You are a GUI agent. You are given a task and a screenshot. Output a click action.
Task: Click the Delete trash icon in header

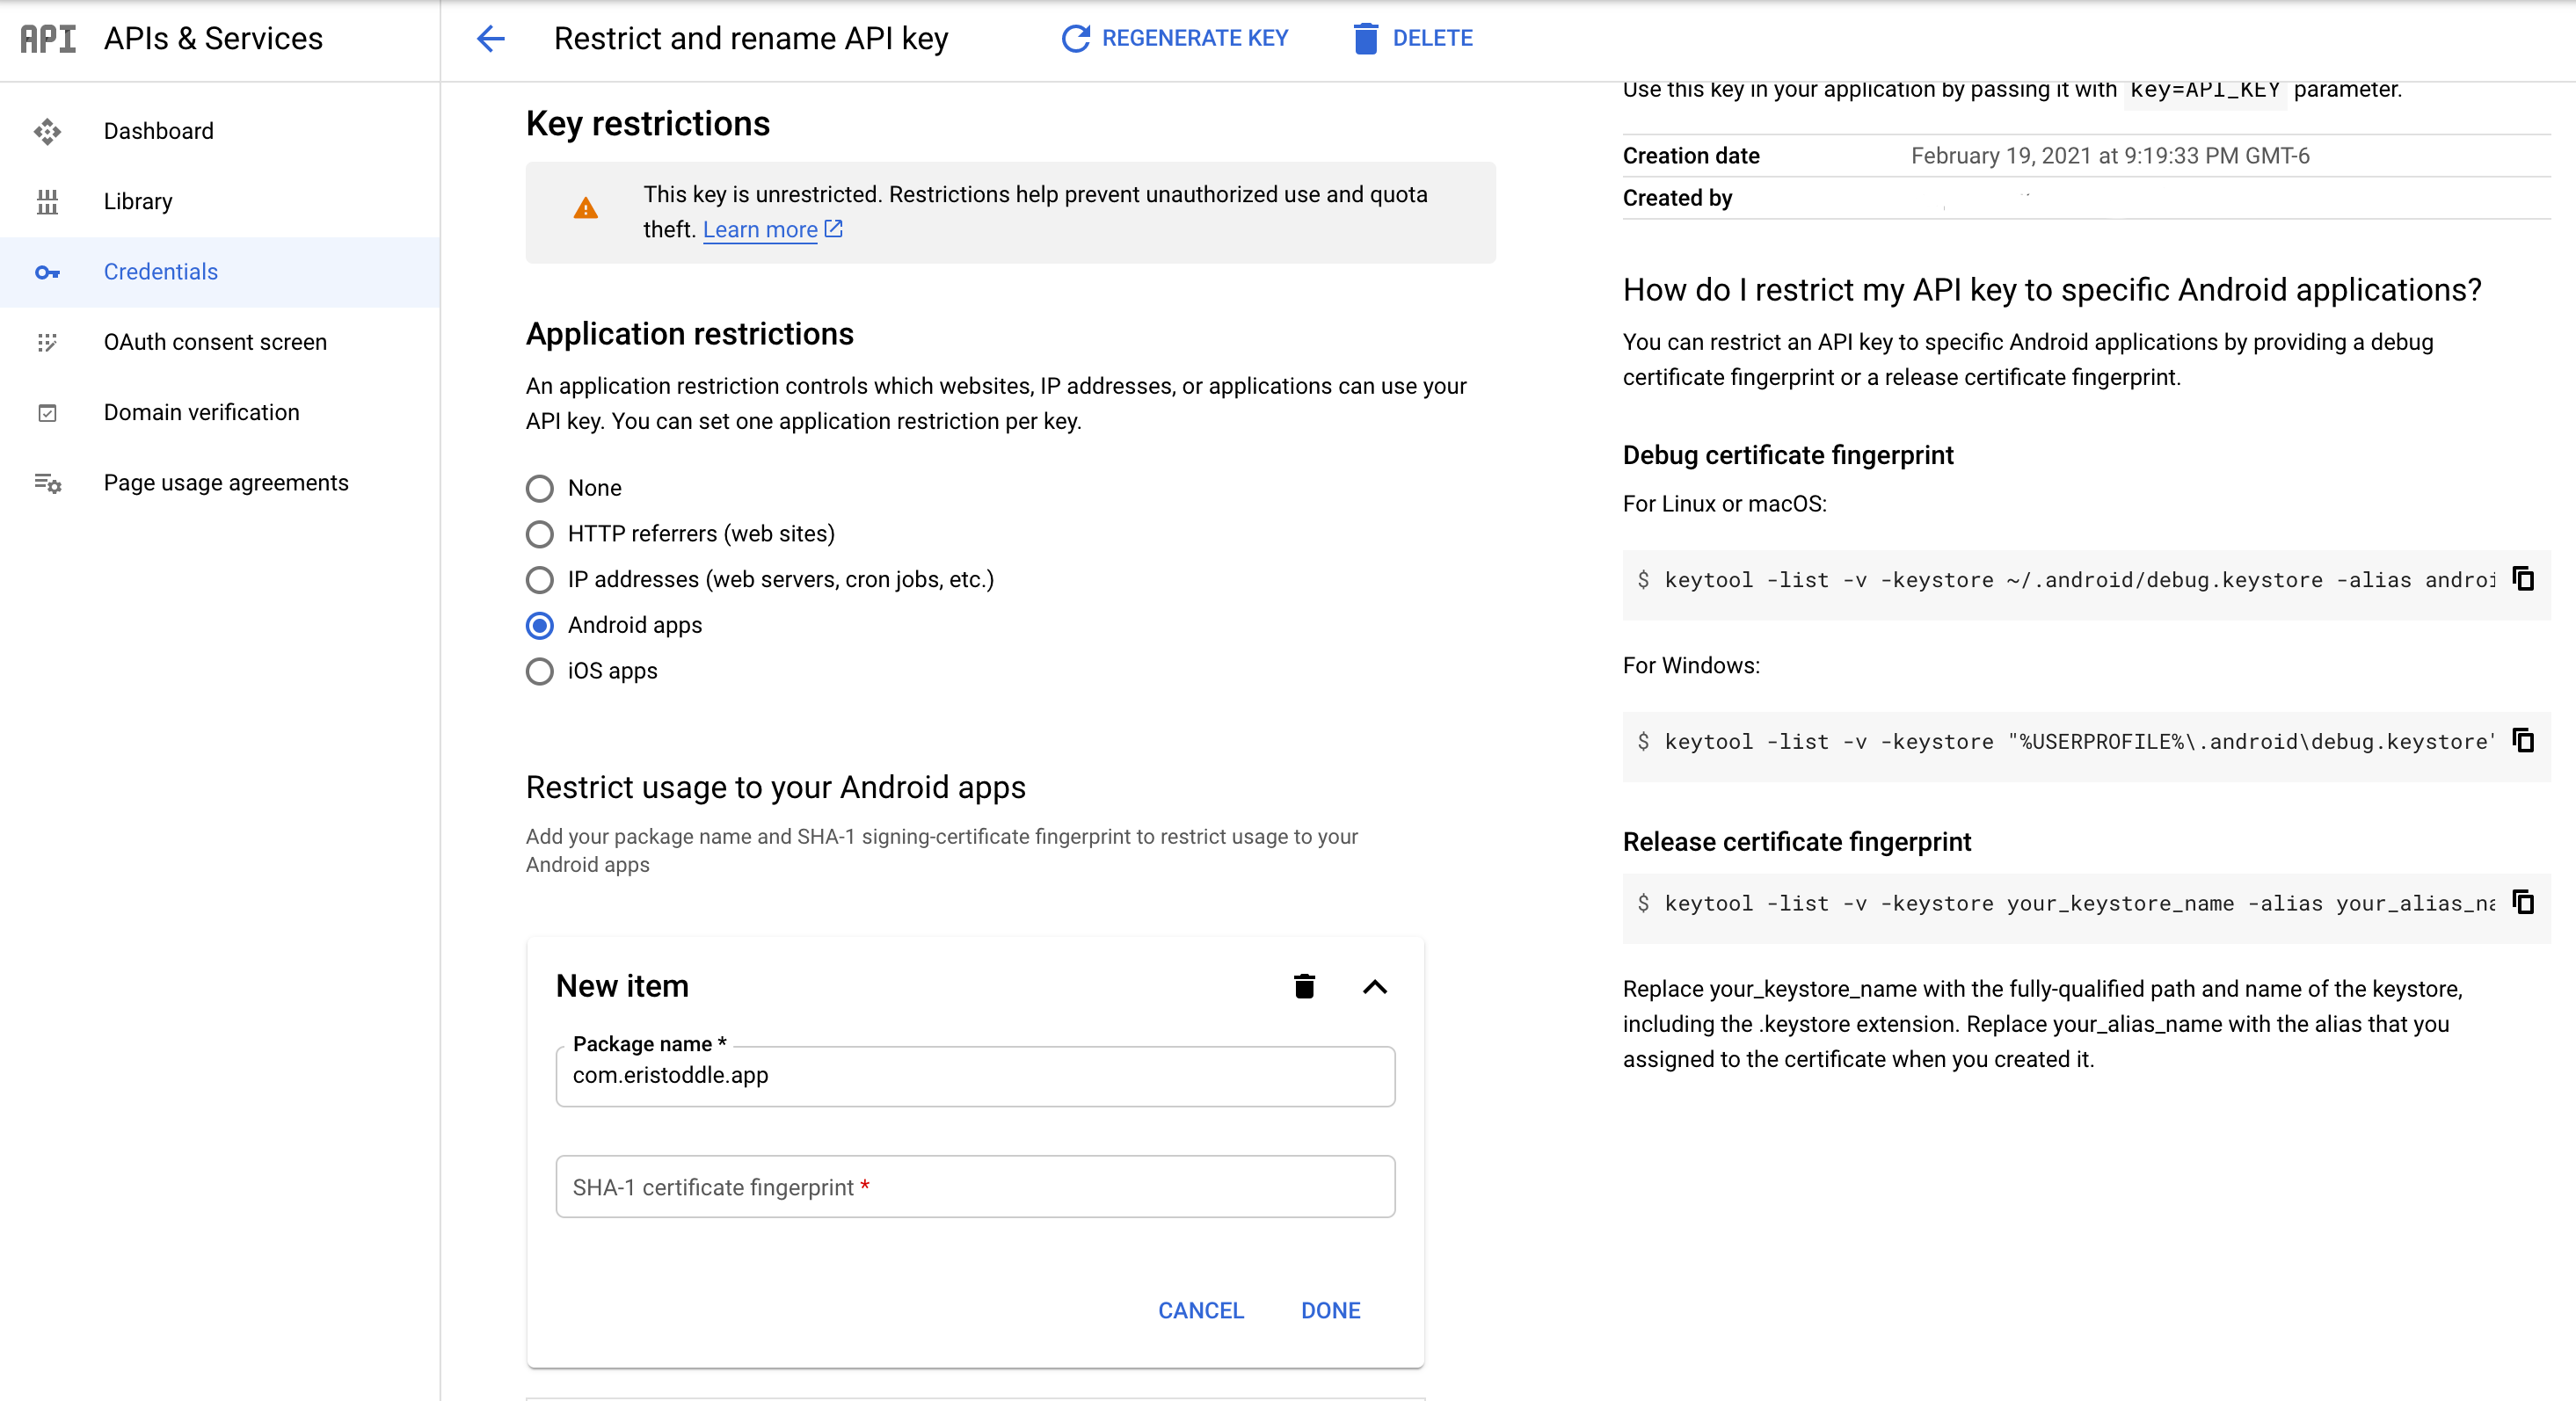[x=1365, y=38]
